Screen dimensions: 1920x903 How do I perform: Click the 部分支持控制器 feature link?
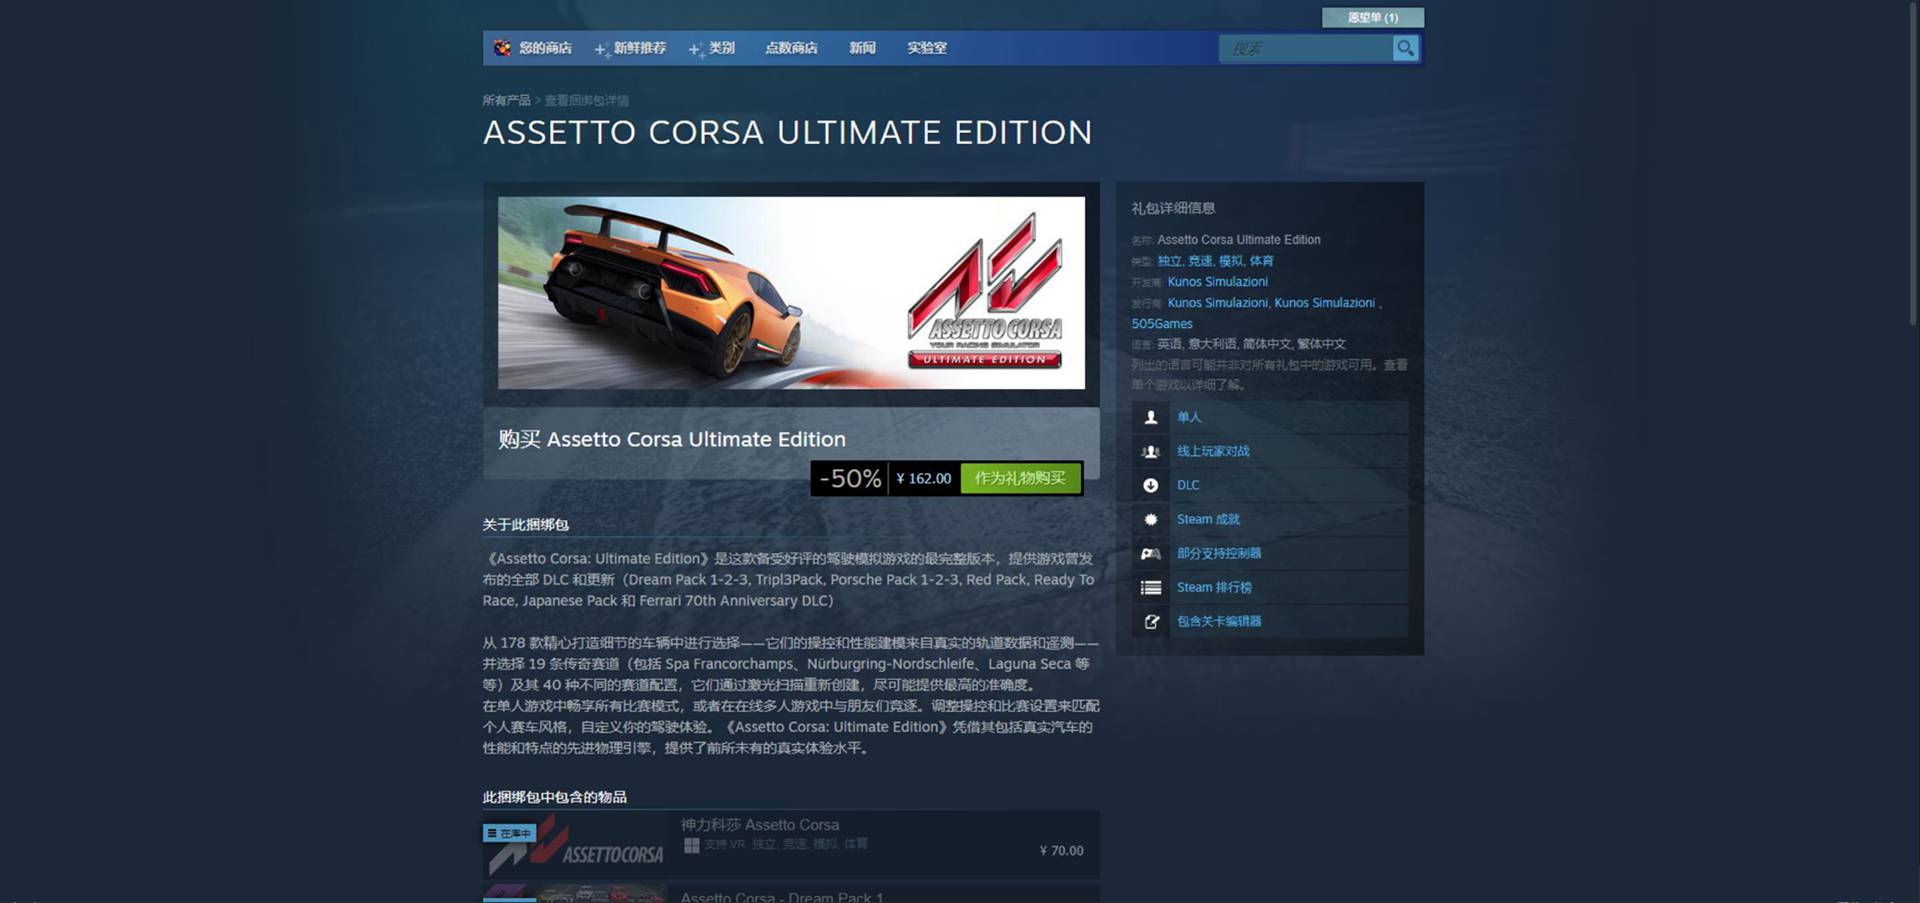tap(1219, 553)
